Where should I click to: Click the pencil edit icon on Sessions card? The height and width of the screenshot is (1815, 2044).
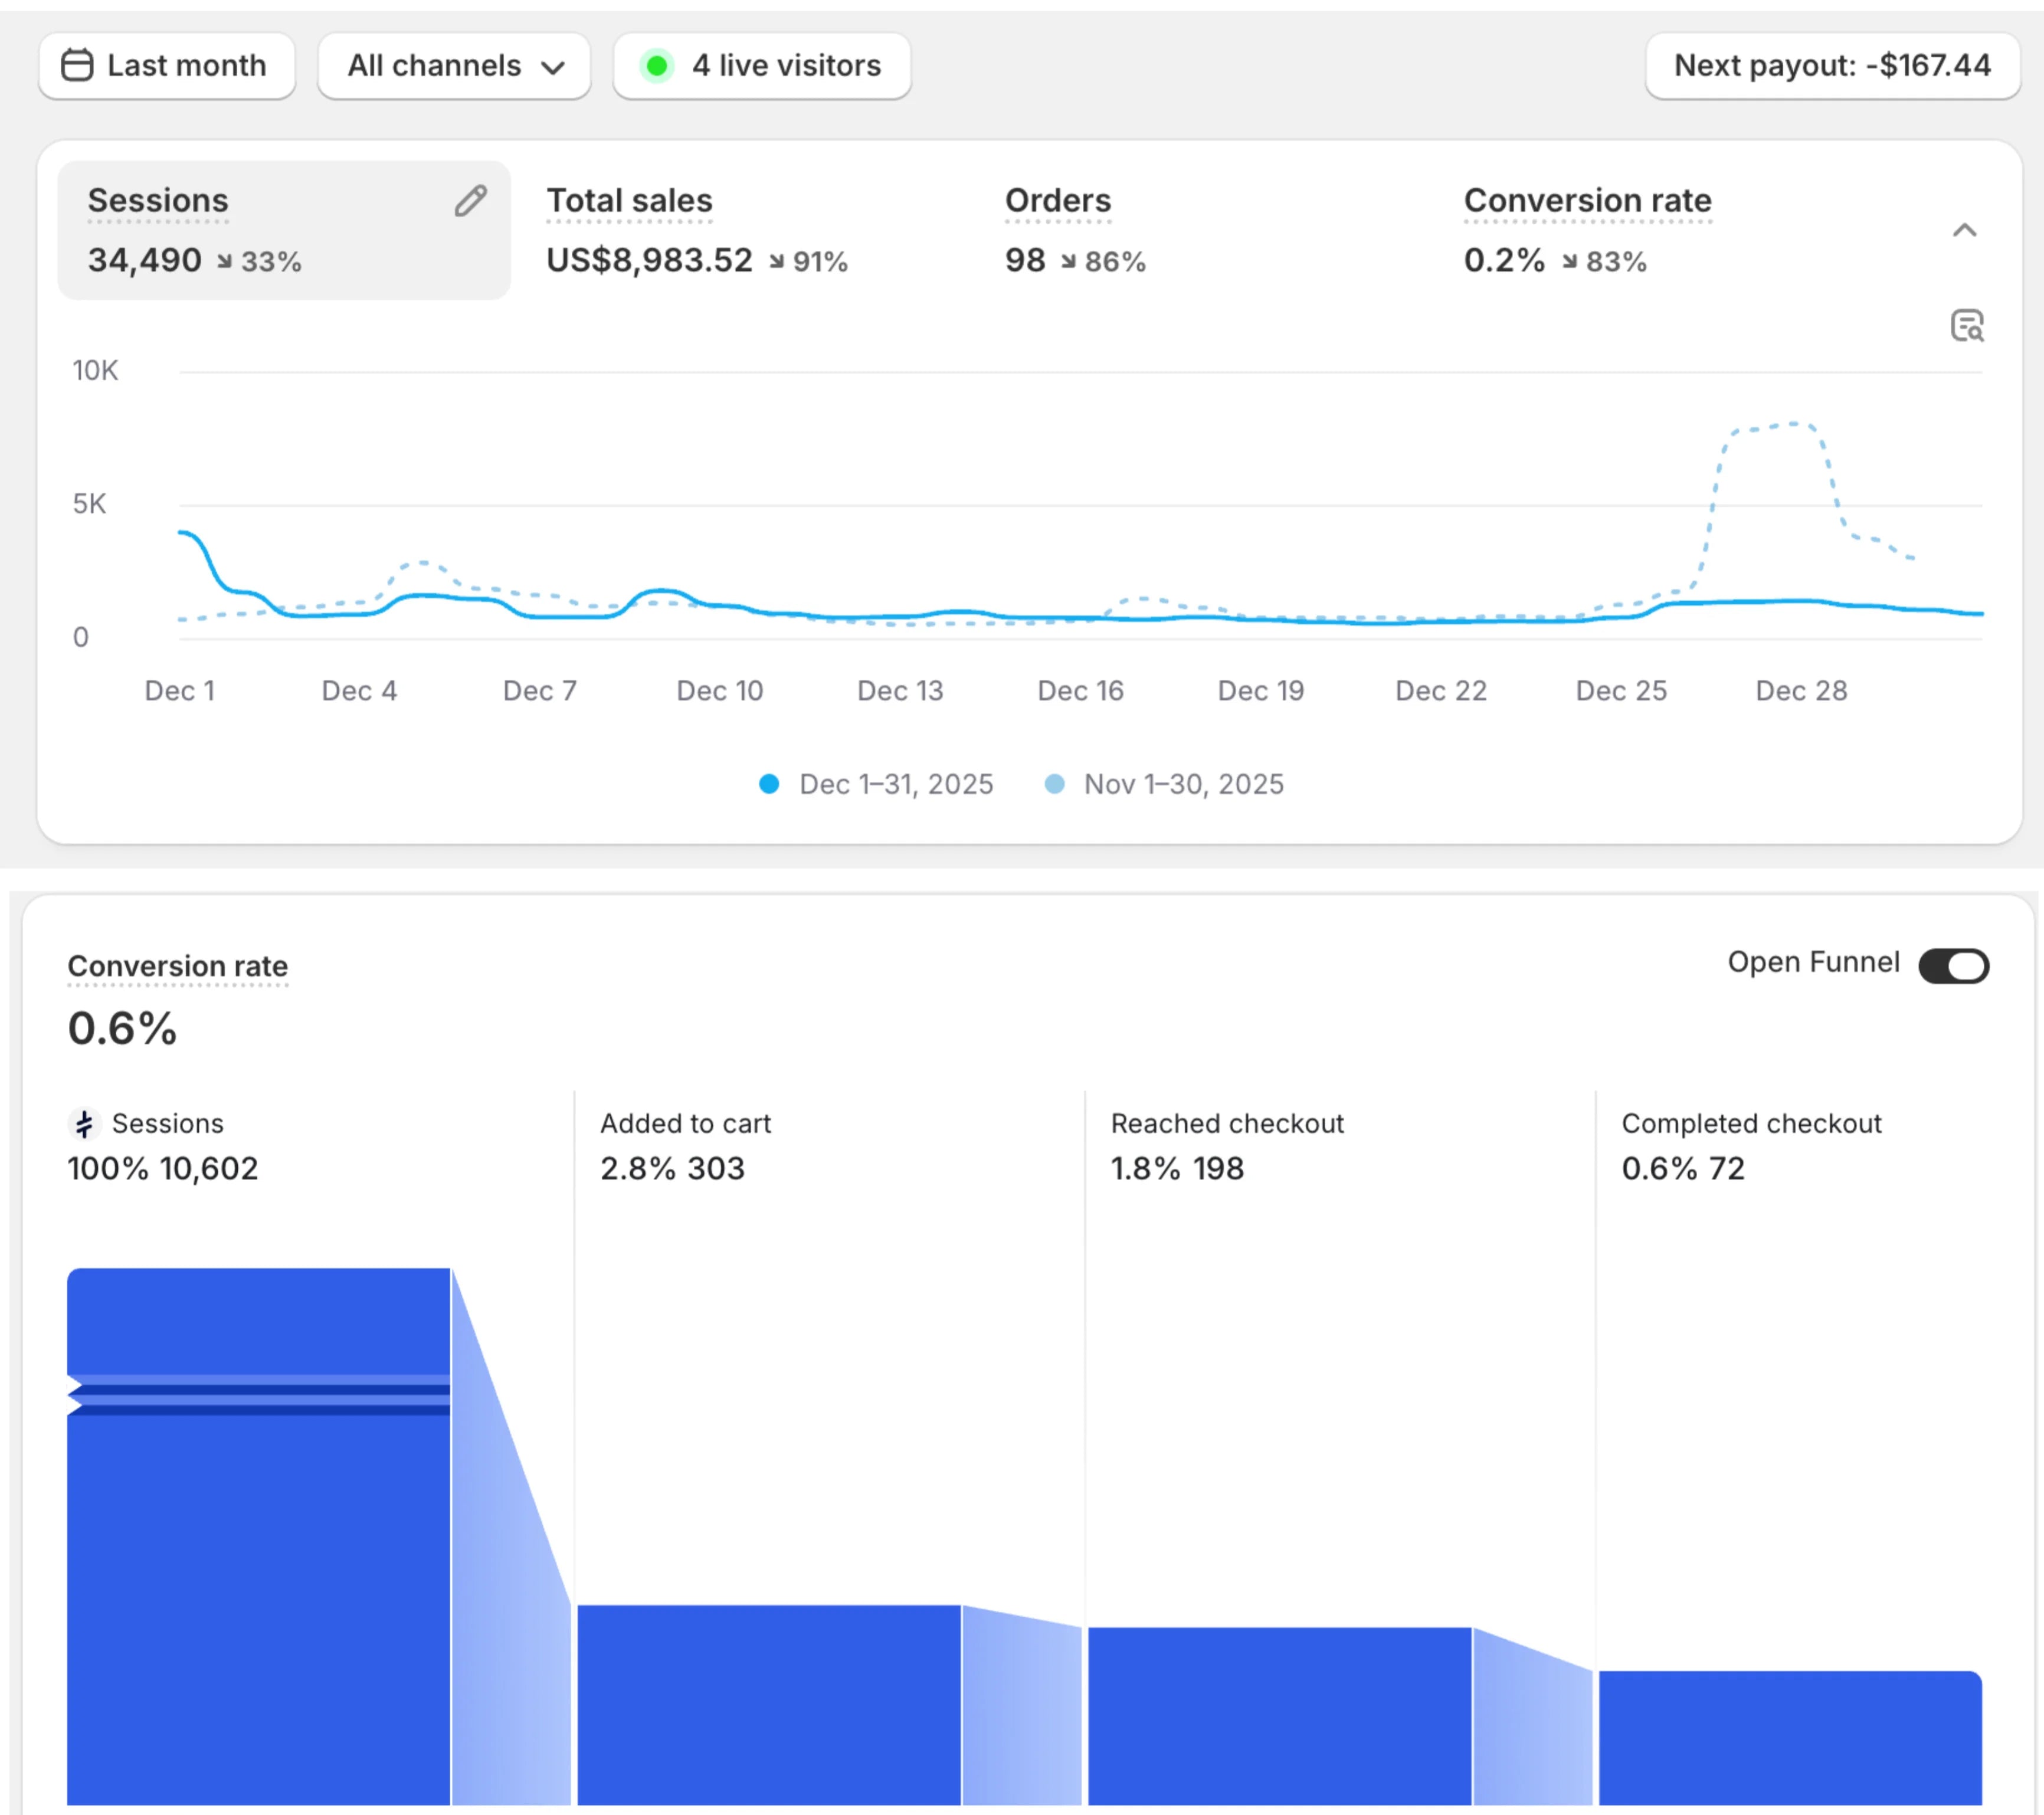pyautogui.click(x=470, y=201)
